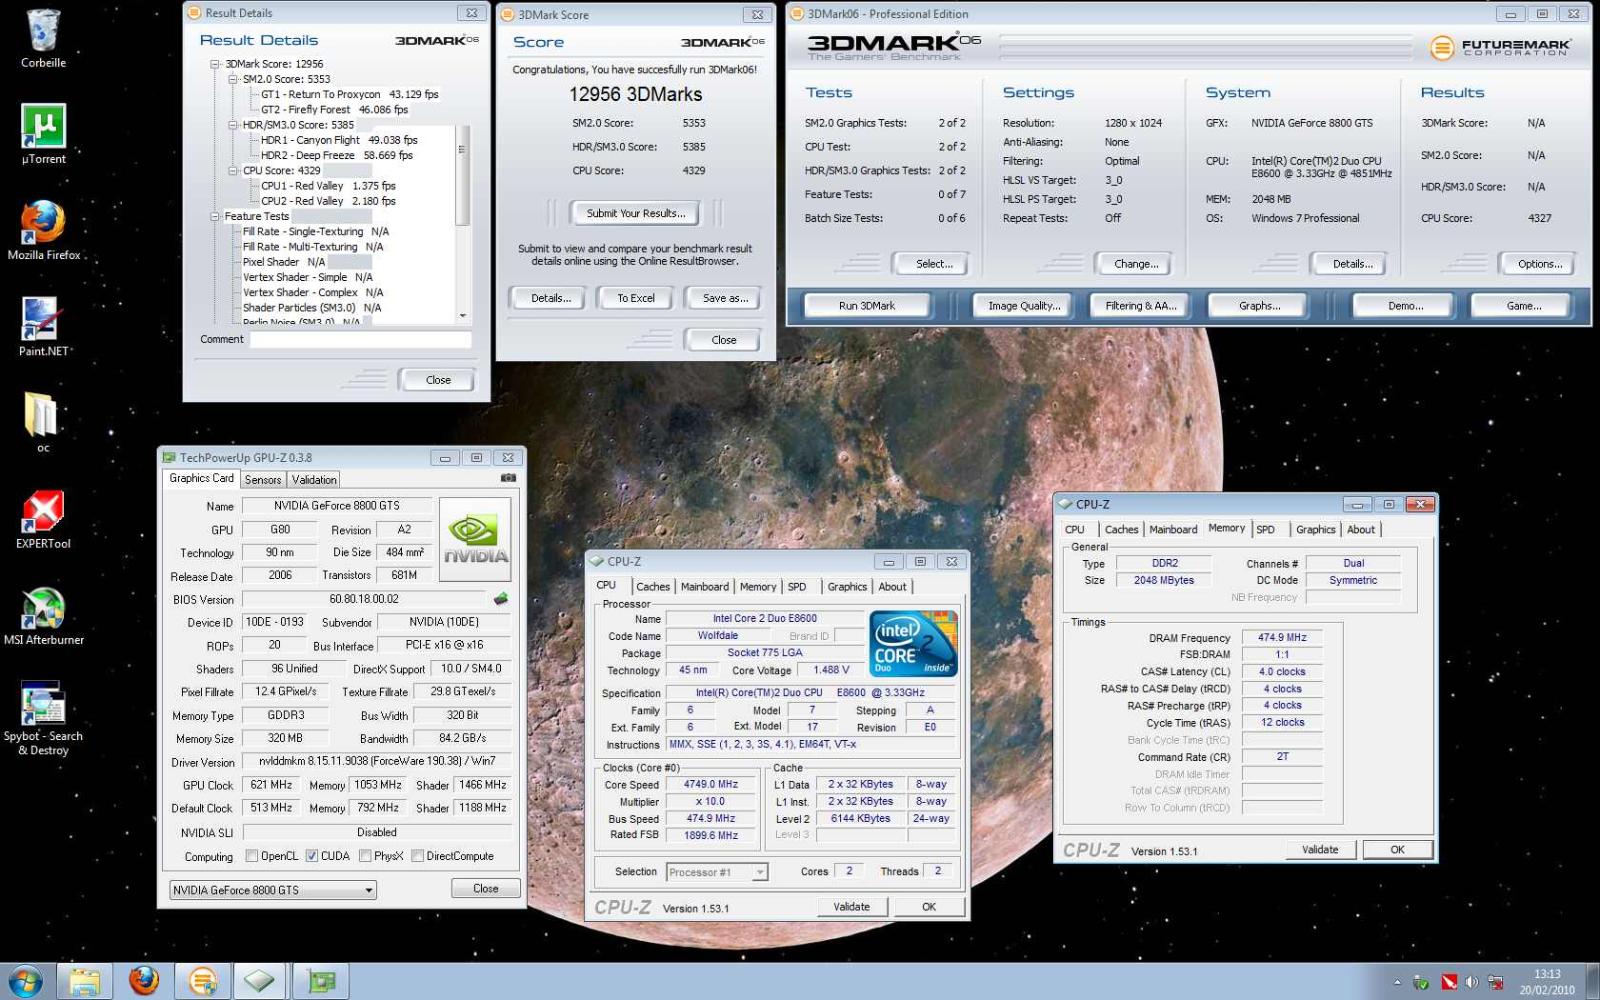Switch to Validation tab in GPU-Z
The height and width of the screenshot is (1000, 1600).
coord(314,480)
